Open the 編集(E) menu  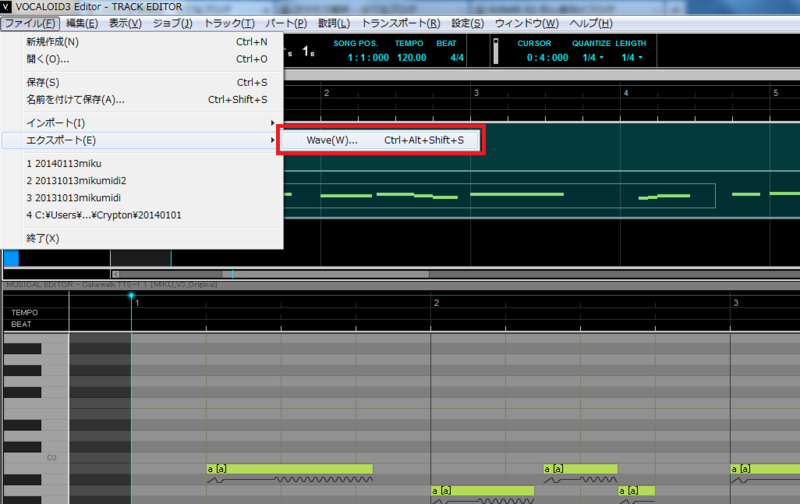point(82,23)
